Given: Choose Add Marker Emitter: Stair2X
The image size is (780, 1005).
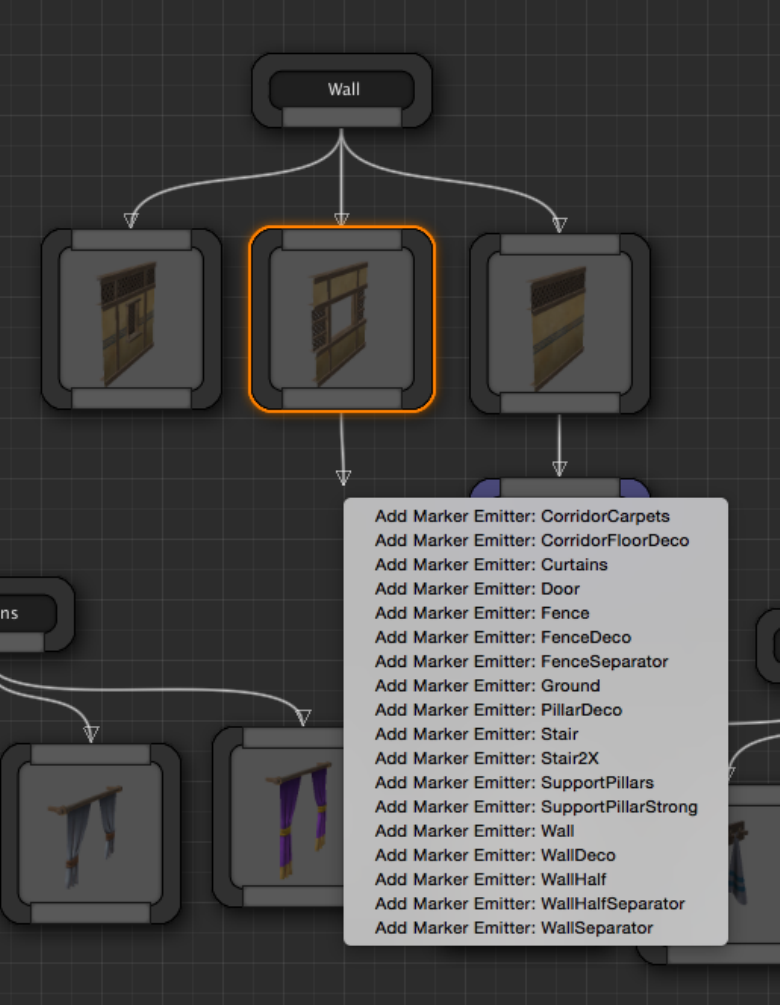Looking at the screenshot, I should pos(535,759).
